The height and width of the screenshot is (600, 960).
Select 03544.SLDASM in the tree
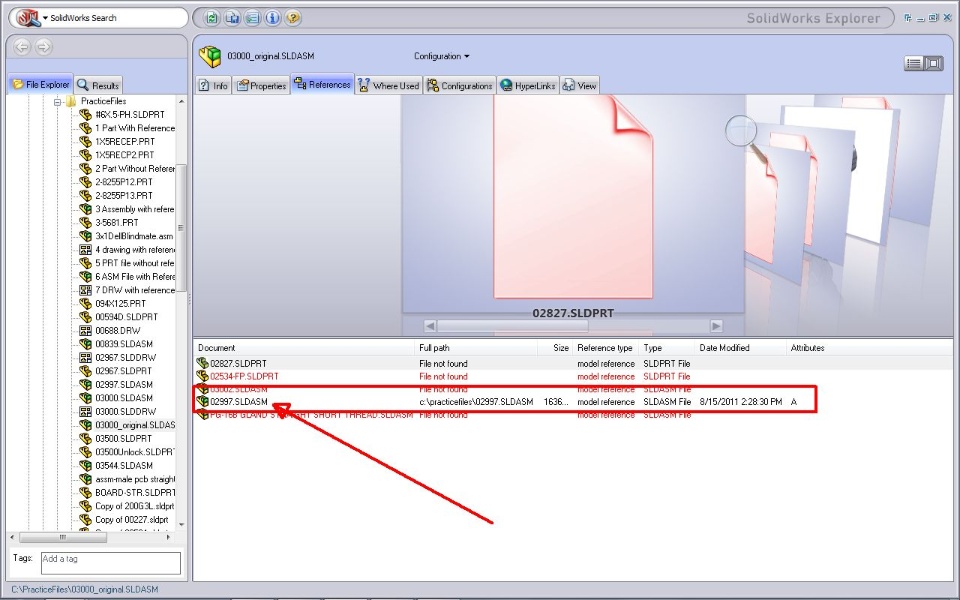pos(124,466)
